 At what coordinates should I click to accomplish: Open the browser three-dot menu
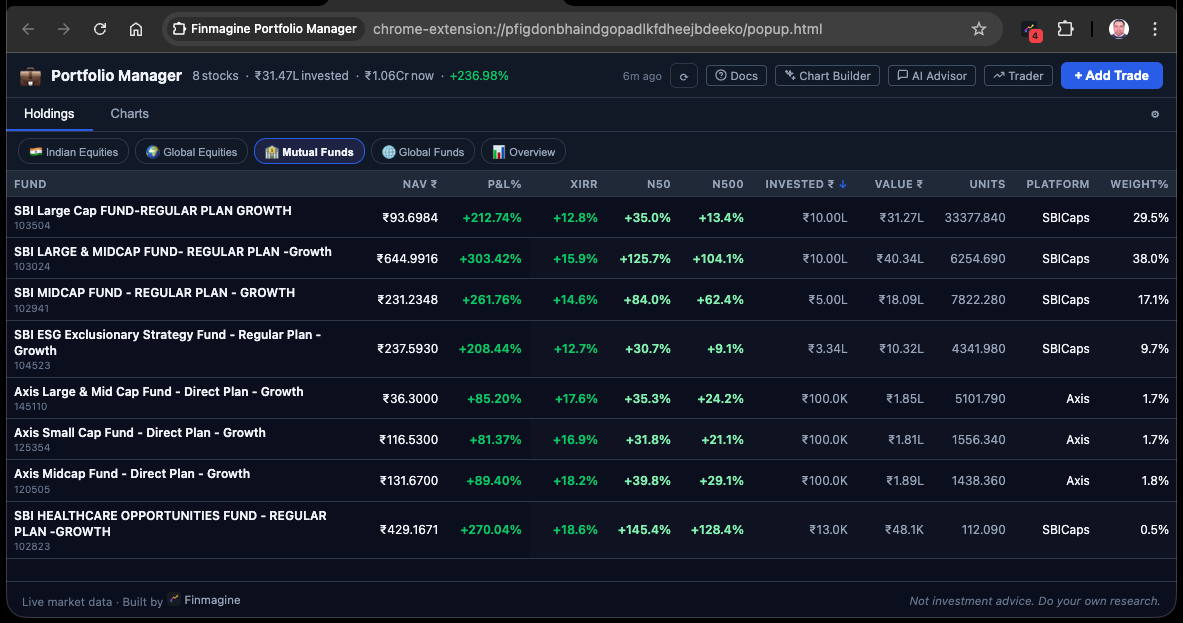tap(1155, 29)
